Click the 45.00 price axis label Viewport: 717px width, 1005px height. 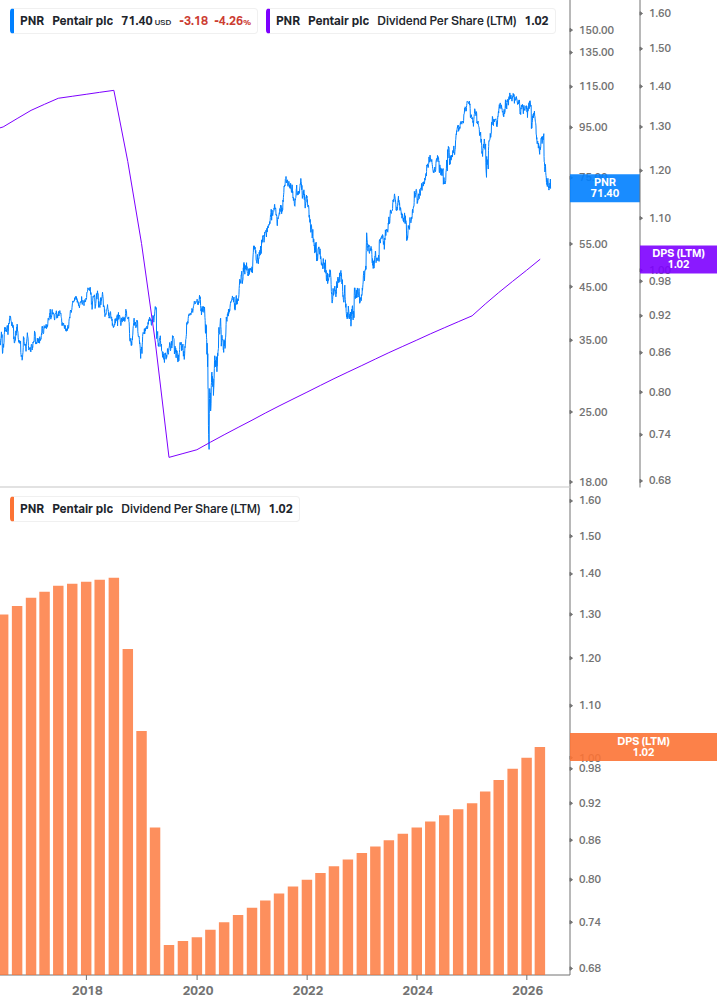point(593,287)
